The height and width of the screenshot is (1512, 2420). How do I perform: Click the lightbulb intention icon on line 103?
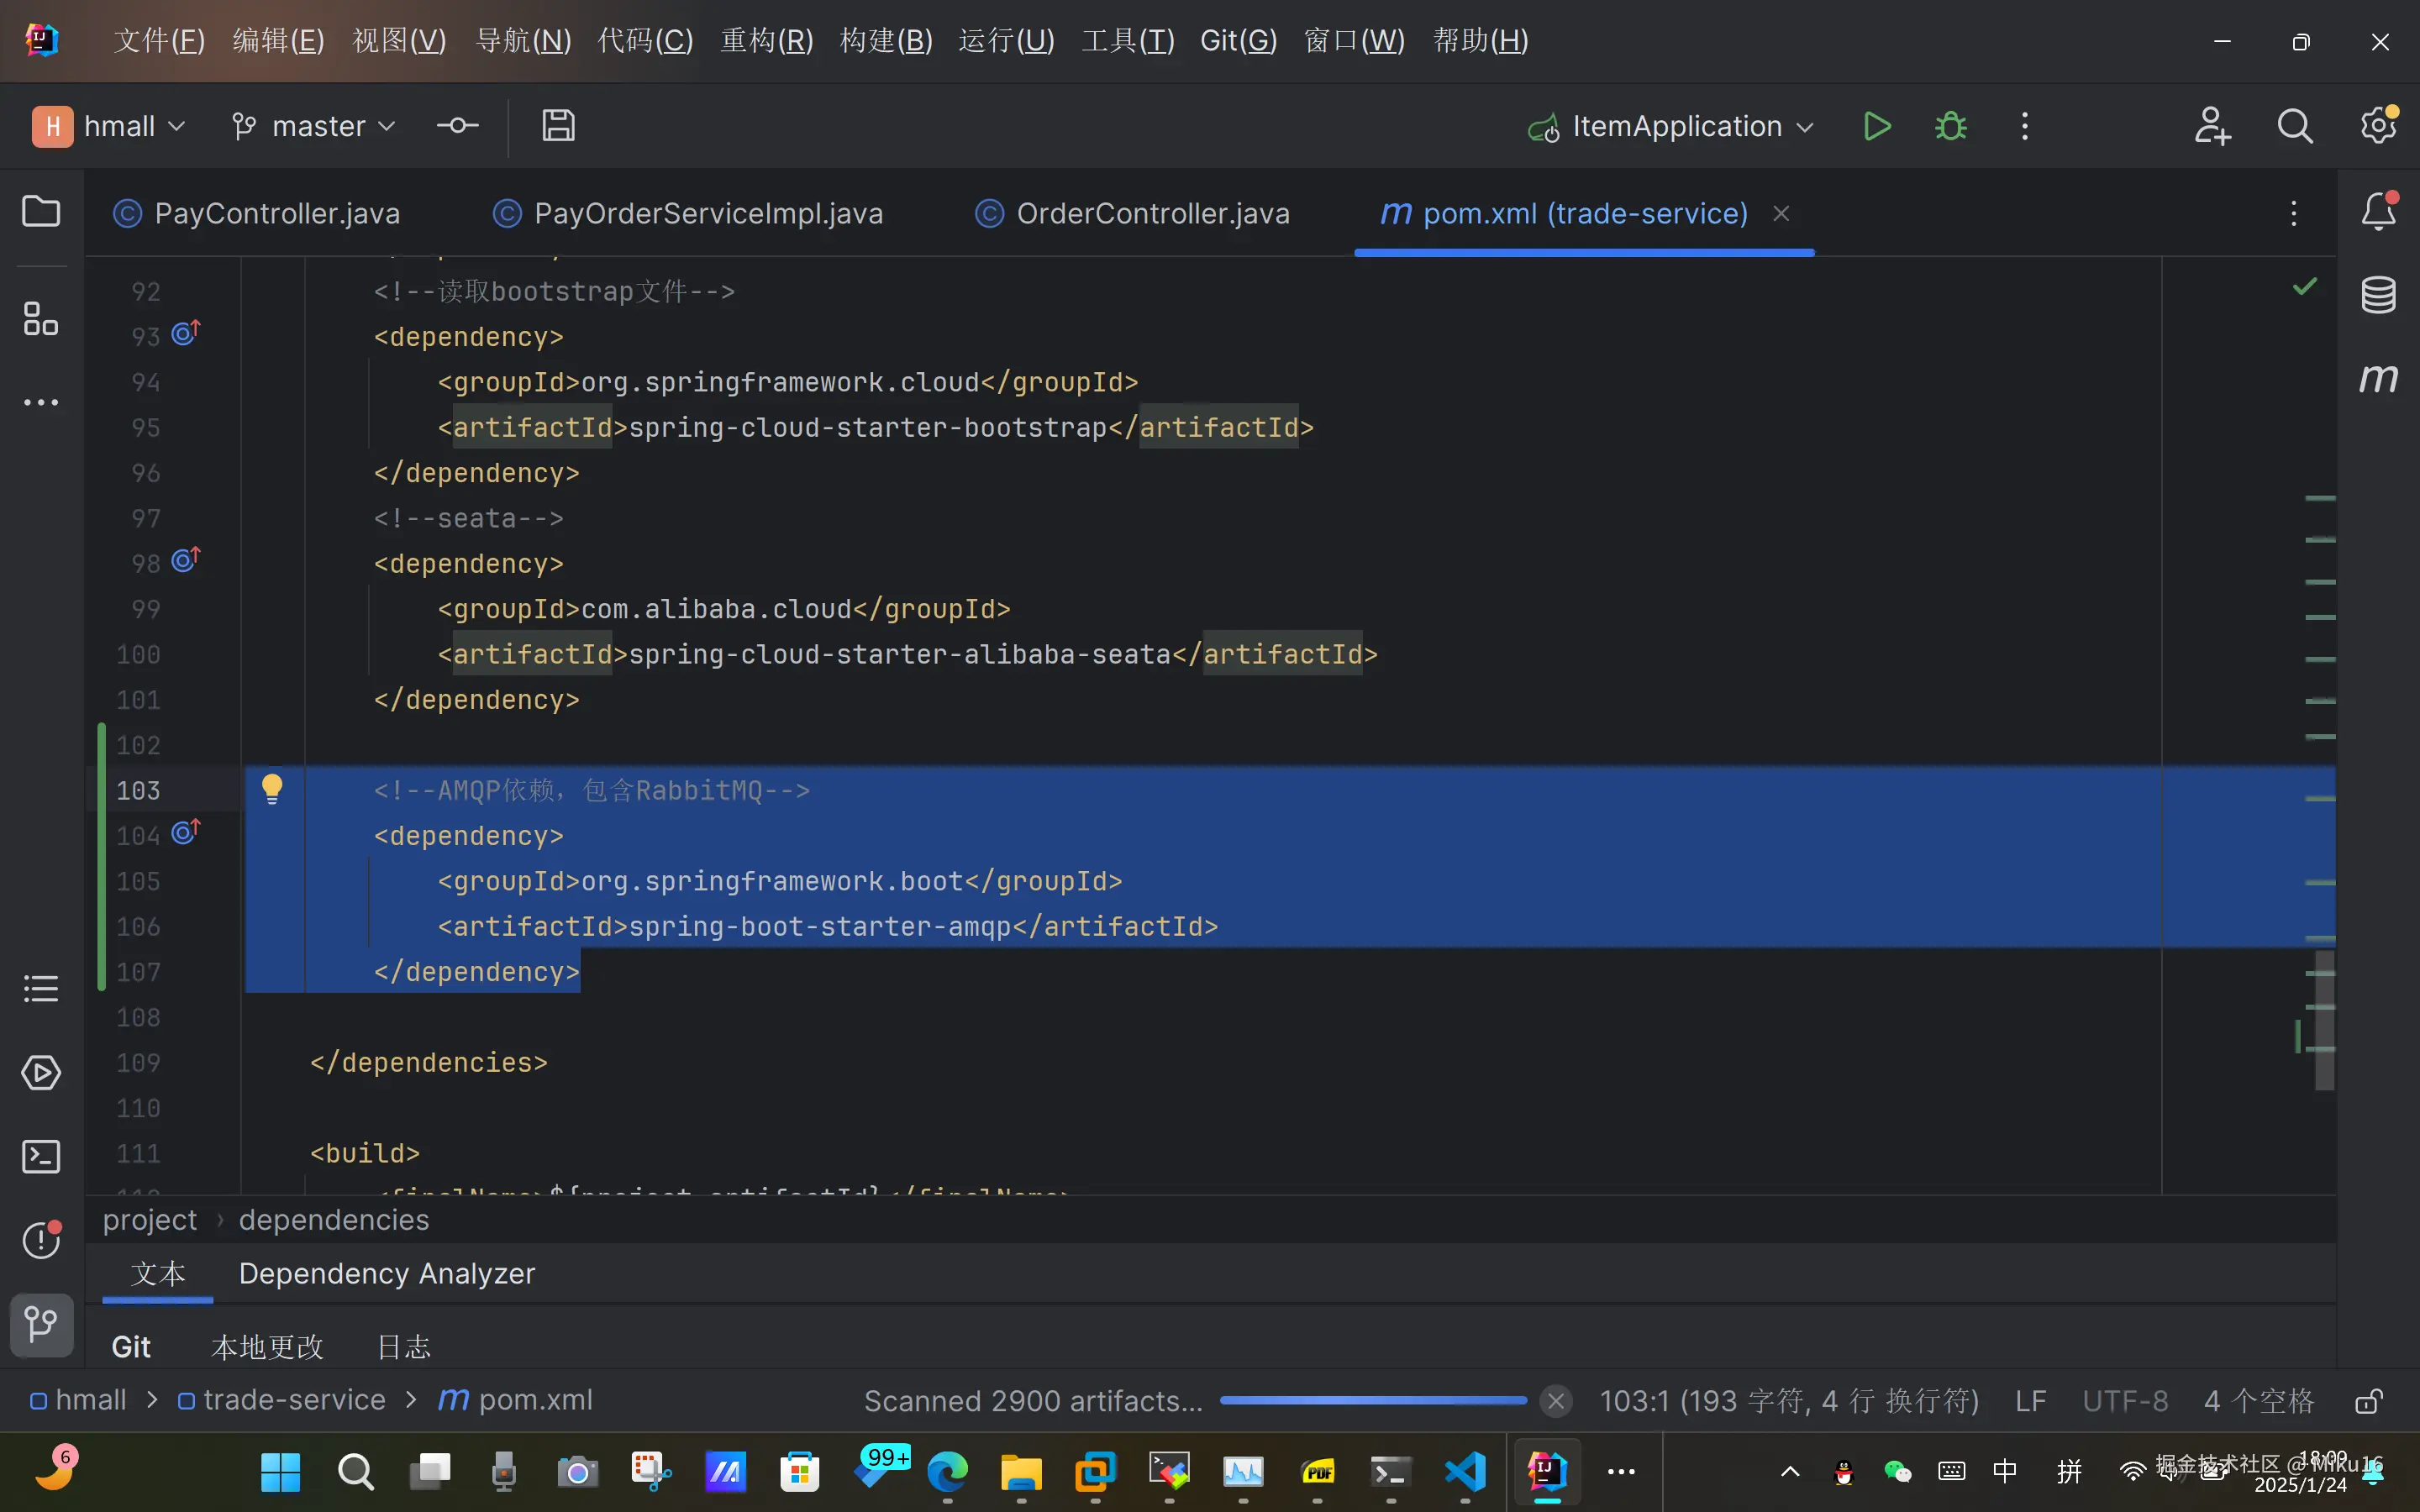tap(272, 789)
